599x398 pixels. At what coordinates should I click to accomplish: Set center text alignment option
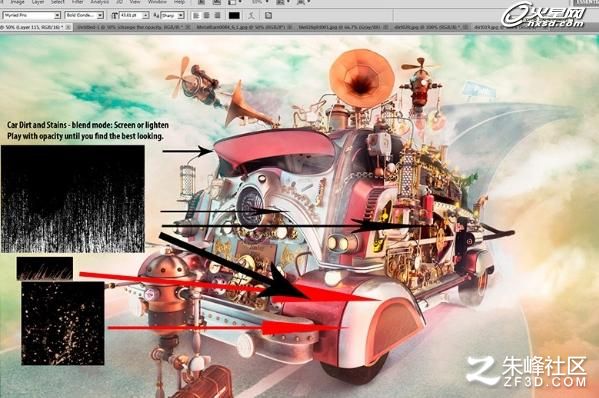[x=207, y=16]
